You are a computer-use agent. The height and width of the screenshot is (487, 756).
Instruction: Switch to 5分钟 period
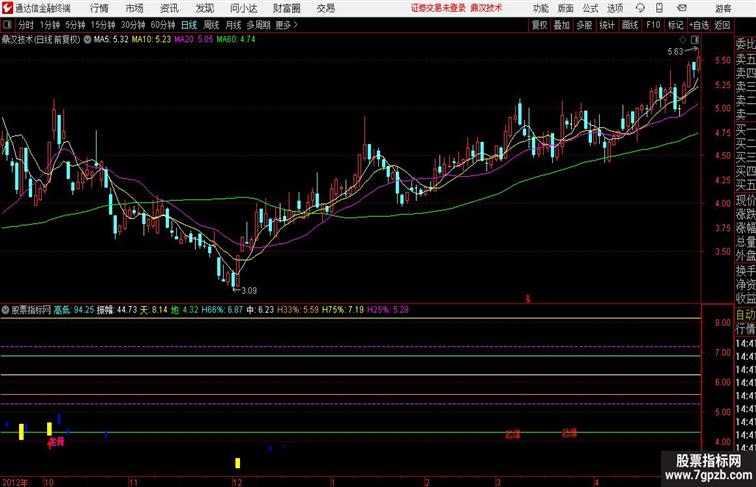click(75, 25)
